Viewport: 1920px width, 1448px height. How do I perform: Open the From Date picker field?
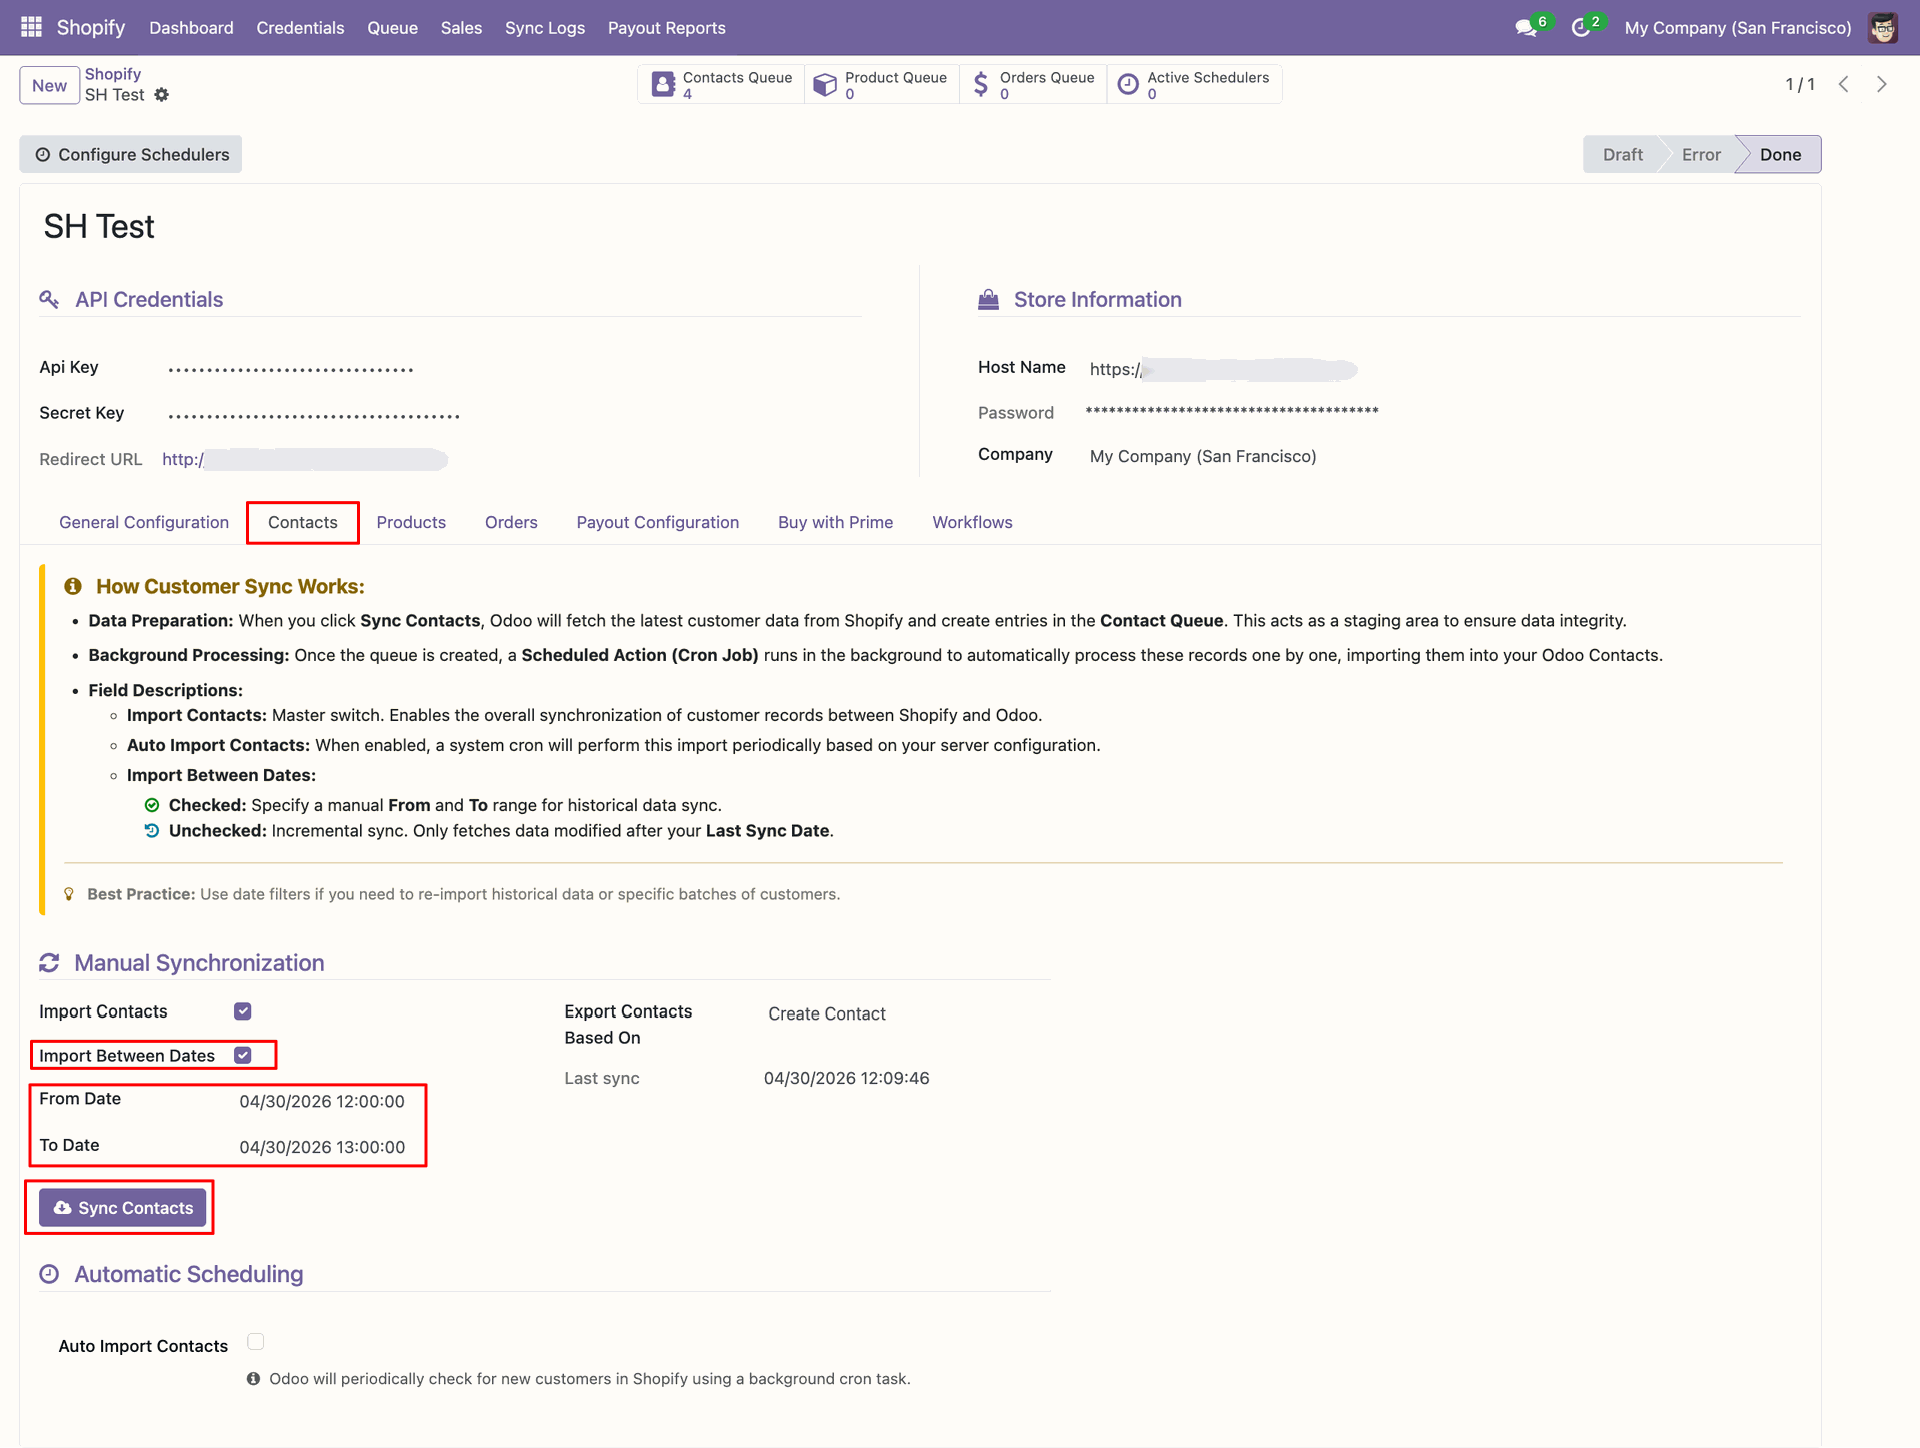pos(322,1101)
